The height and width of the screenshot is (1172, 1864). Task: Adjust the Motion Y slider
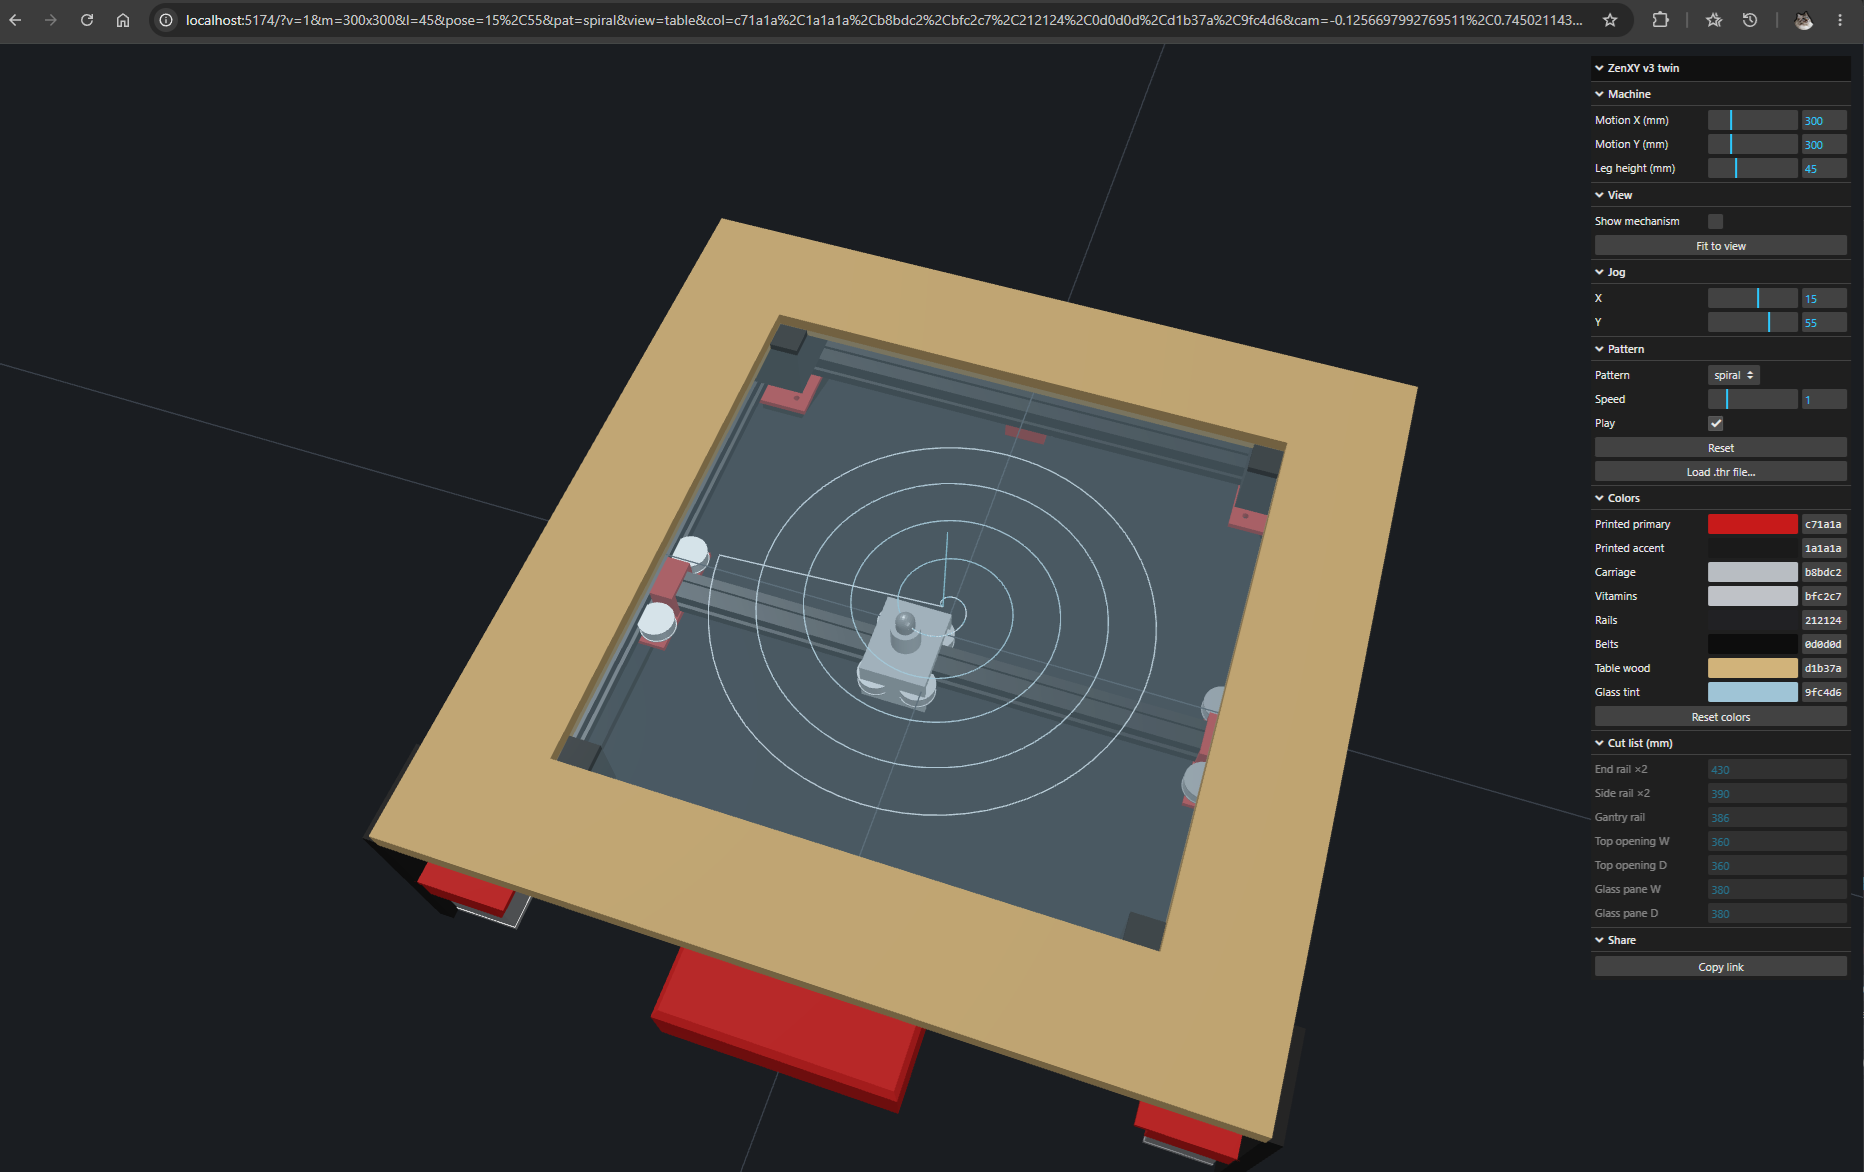tap(1752, 144)
